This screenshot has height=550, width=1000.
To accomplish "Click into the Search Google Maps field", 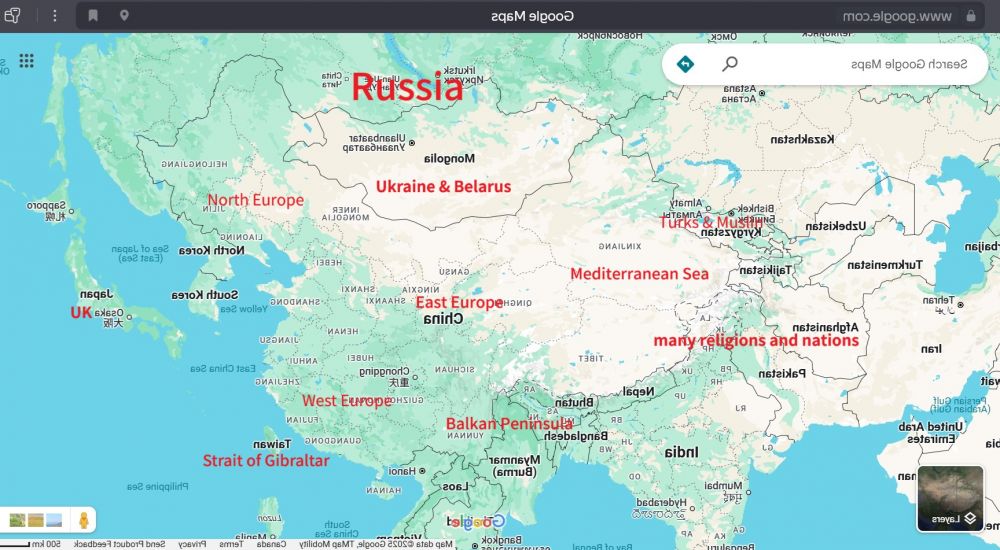I will coord(855,64).
